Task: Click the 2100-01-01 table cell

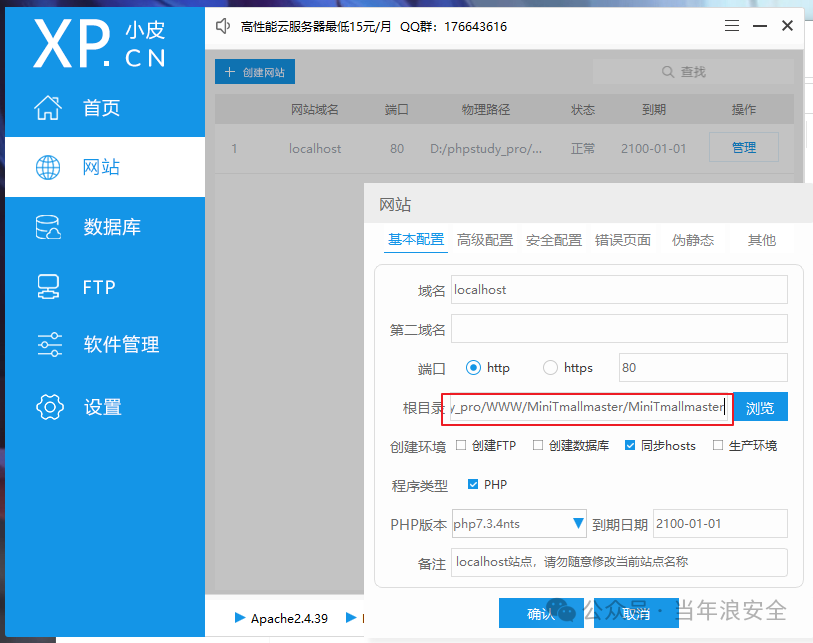Action: (653, 149)
